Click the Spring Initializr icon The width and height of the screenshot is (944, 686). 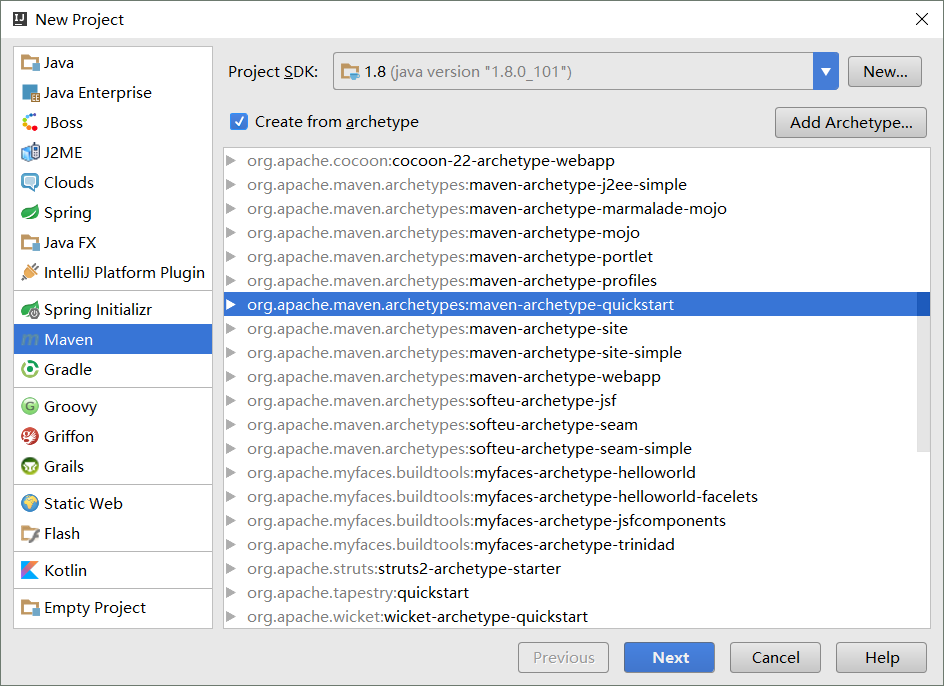[30, 310]
